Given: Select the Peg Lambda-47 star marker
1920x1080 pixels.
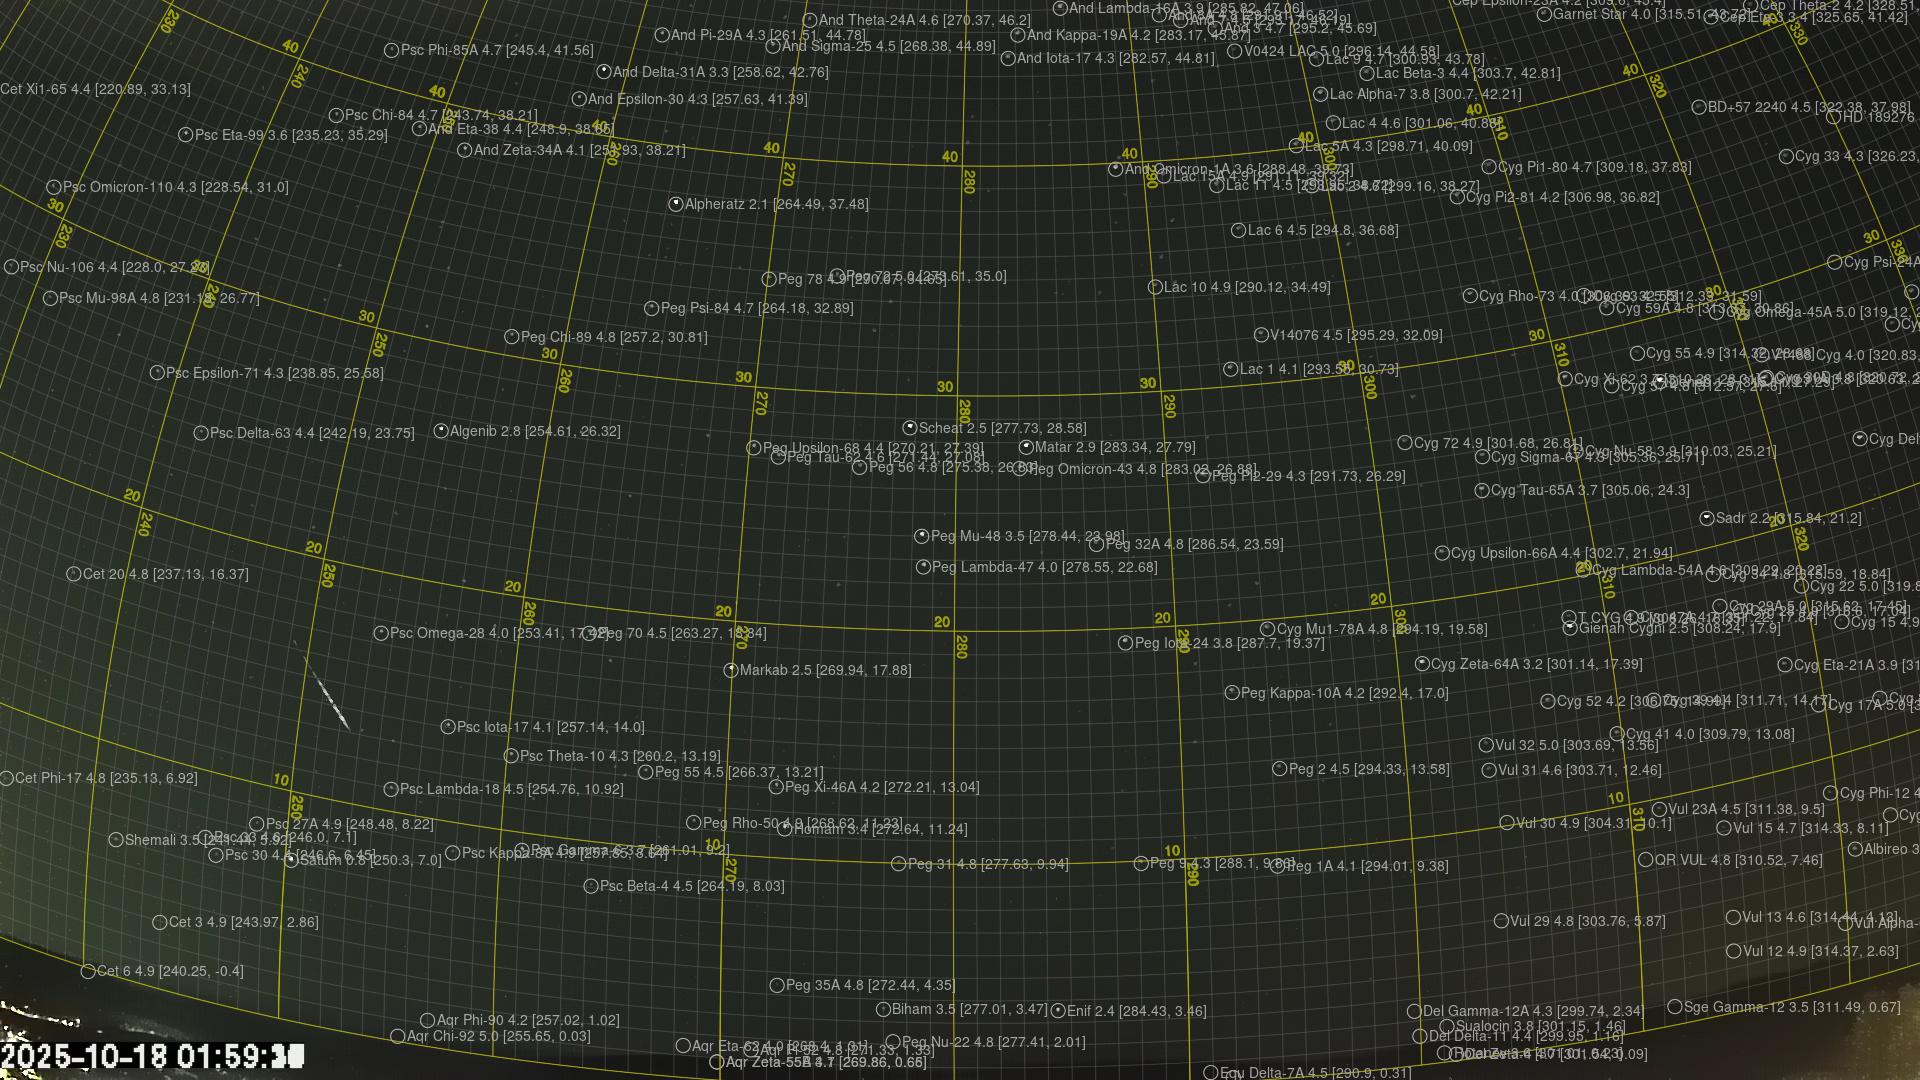Looking at the screenshot, I should pos(923,567).
